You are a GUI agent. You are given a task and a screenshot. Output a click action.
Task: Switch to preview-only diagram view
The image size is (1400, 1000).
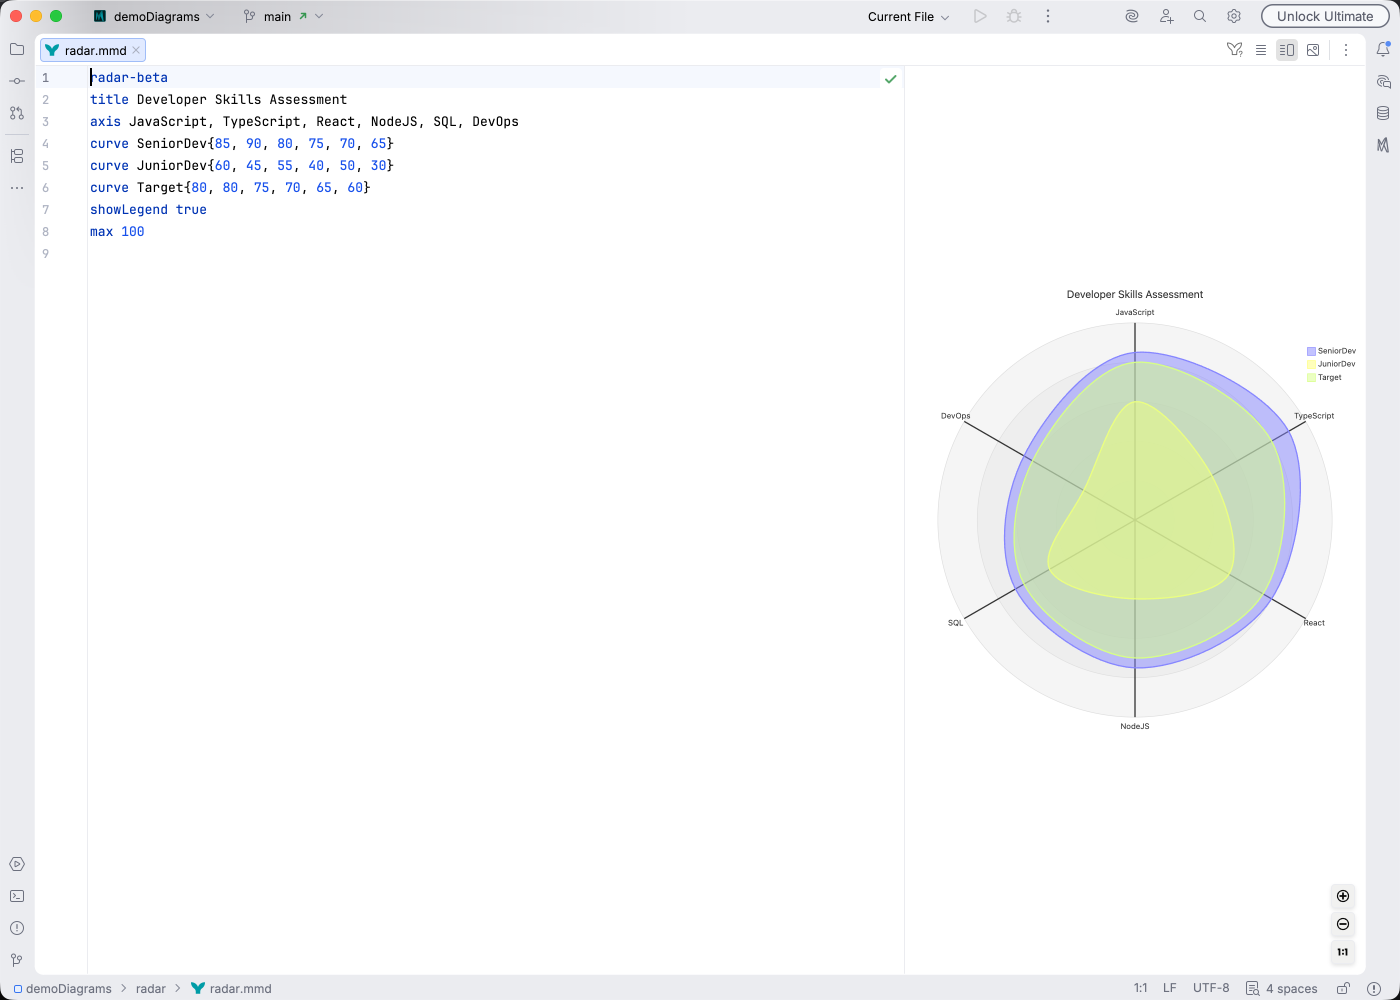point(1313,49)
